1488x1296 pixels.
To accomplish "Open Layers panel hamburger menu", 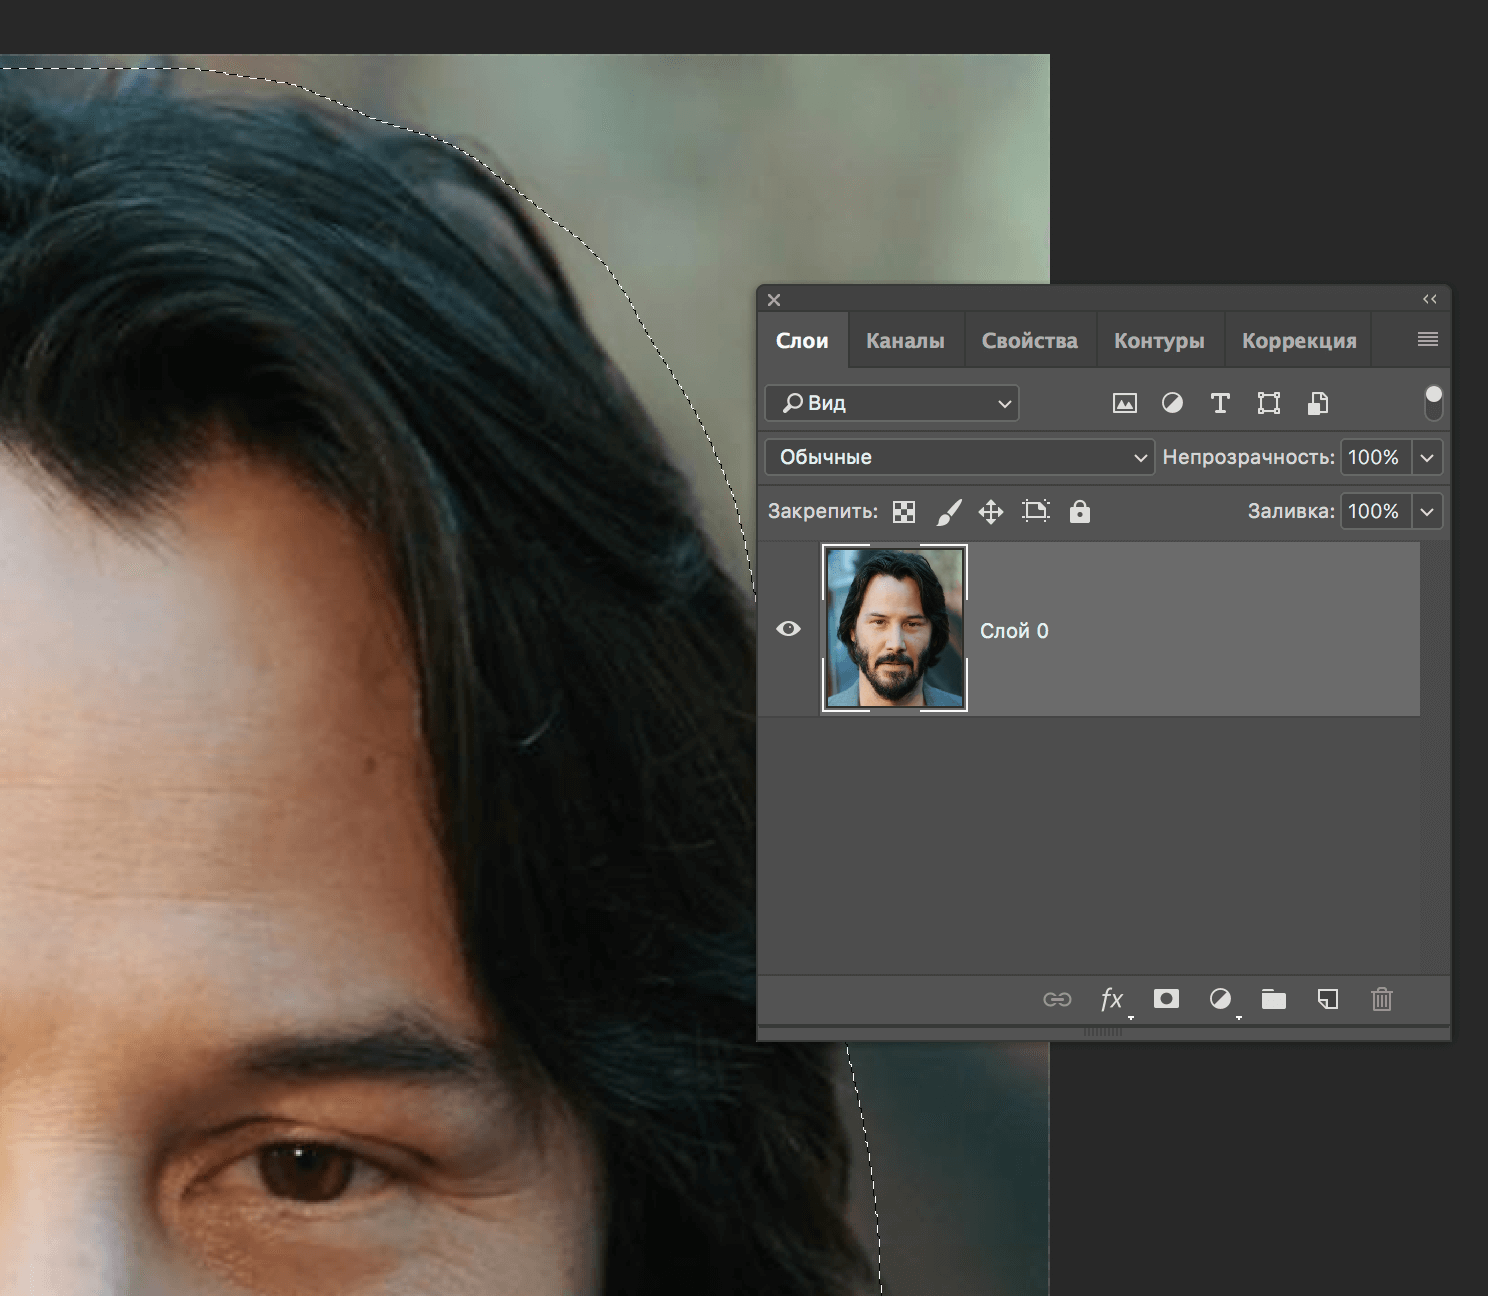I will click(1428, 340).
